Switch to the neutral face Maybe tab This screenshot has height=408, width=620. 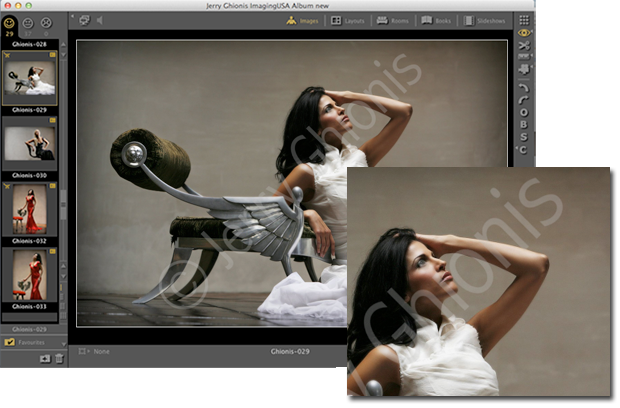click(x=29, y=20)
